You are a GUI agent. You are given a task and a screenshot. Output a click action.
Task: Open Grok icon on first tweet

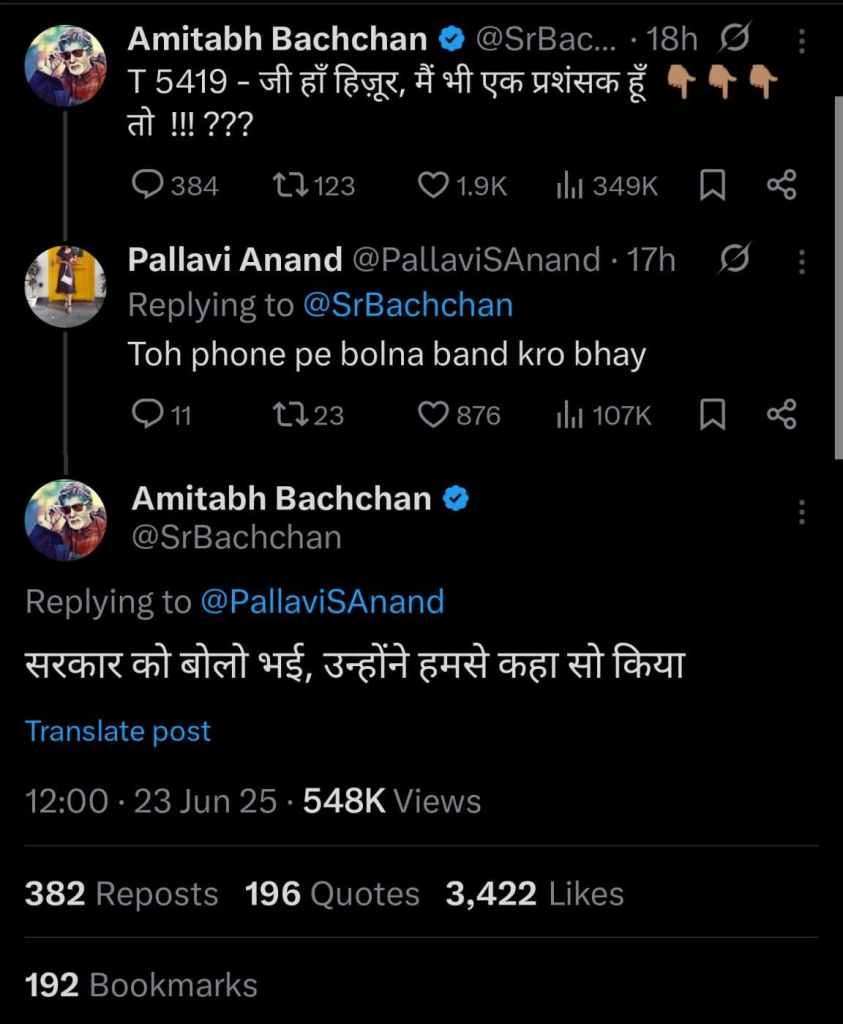click(x=735, y=41)
